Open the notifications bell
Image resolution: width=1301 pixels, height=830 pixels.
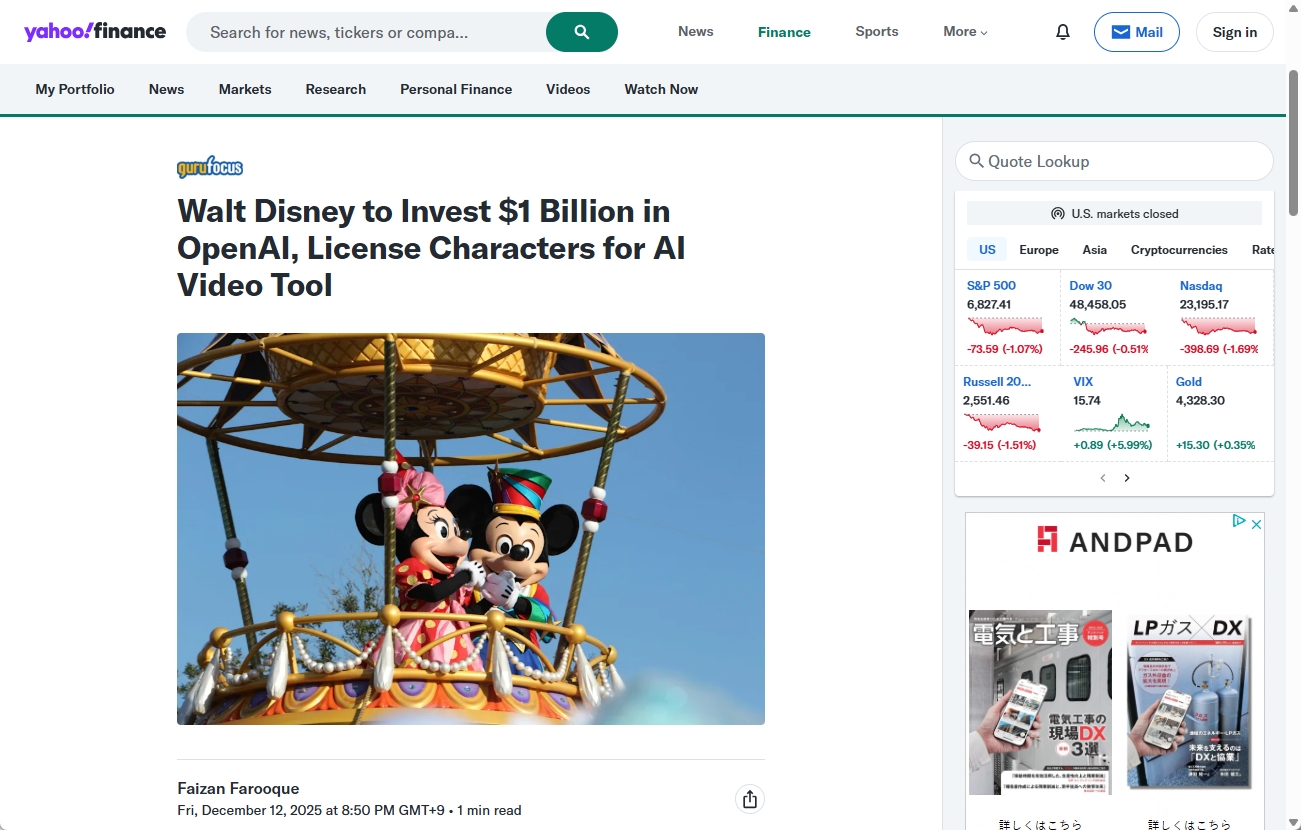tap(1063, 32)
